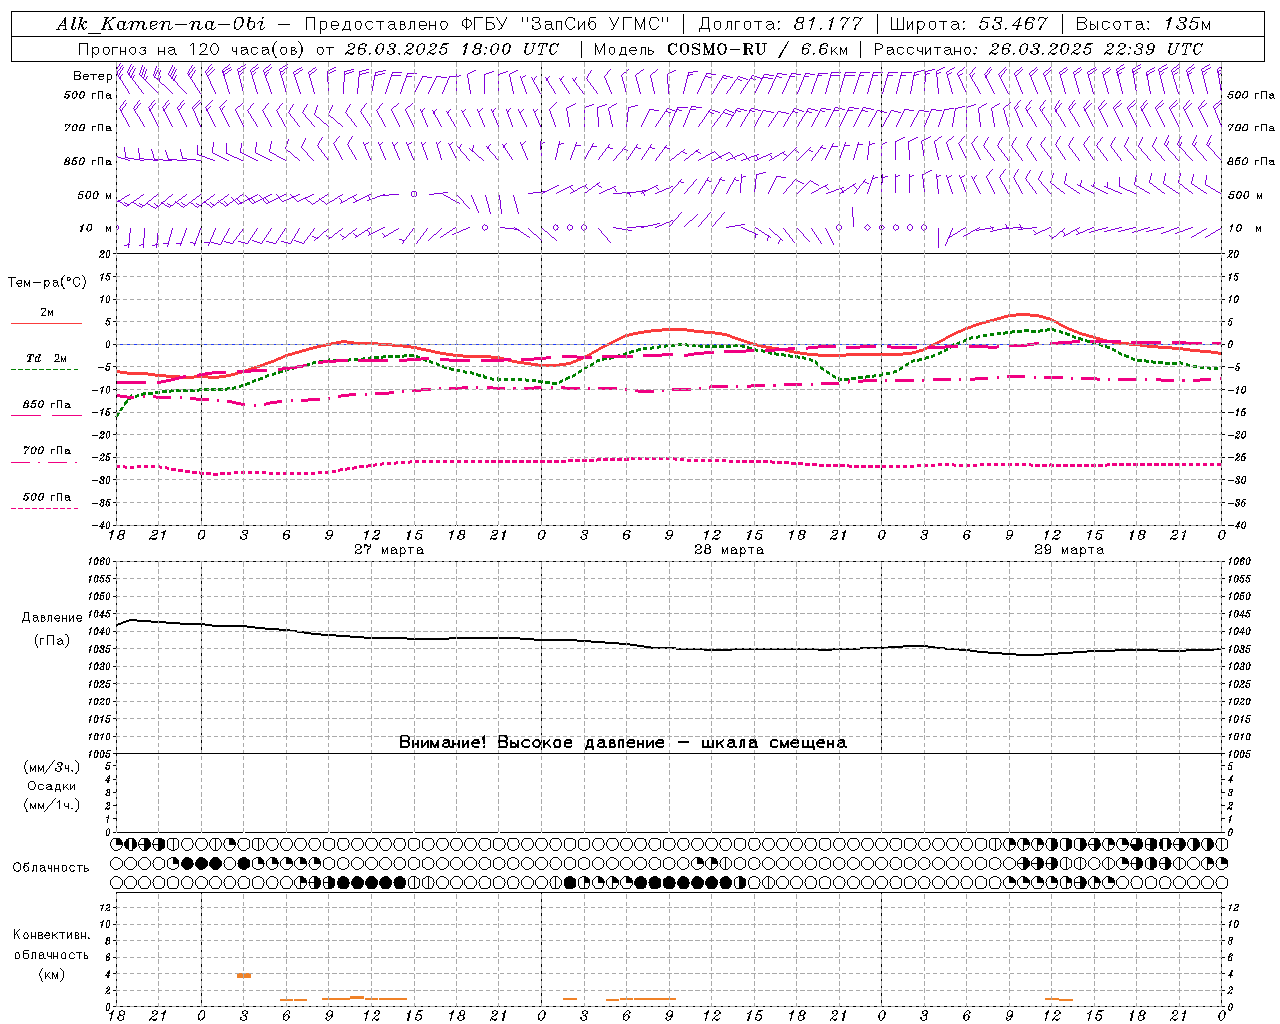Click the Долгота: 81.177 field
Viewport: 1280px width, 1024px height.
point(779,24)
